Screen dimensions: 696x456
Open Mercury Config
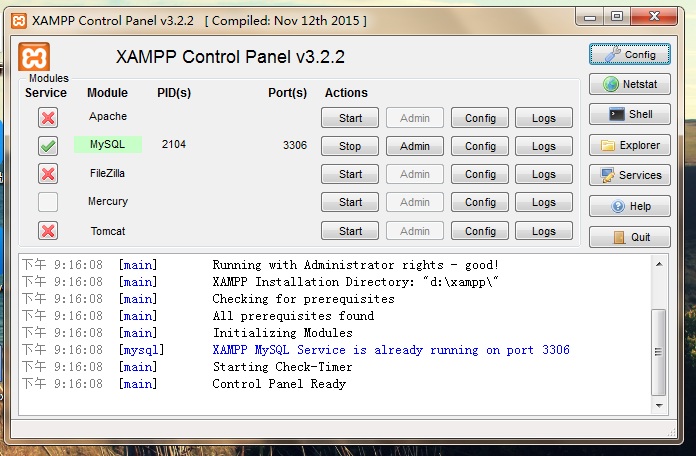pos(480,202)
